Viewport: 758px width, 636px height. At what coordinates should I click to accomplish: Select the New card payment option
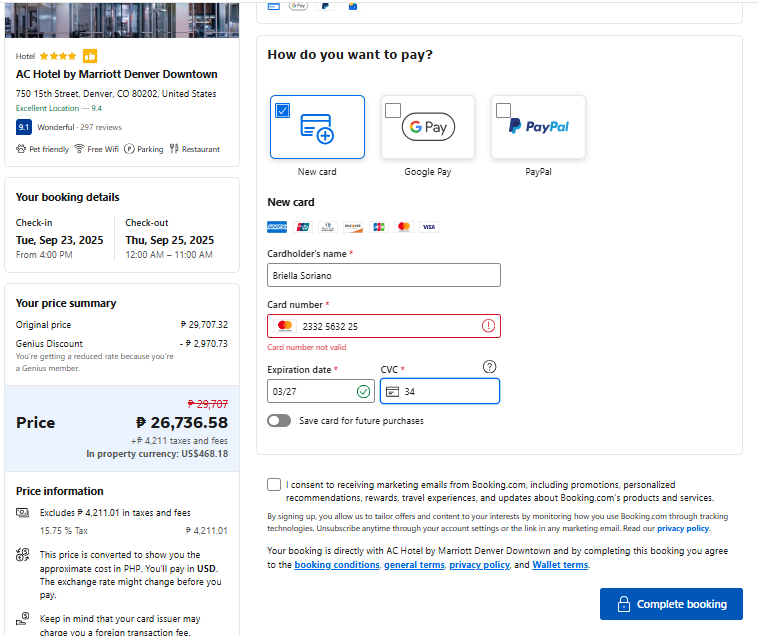click(x=317, y=127)
